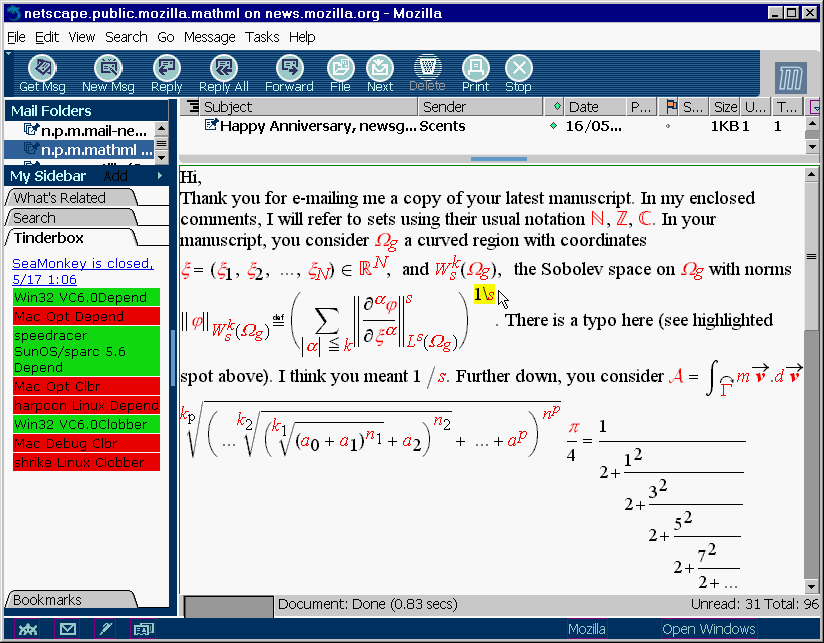Click the Mac Opt Depend entry
The height and width of the screenshot is (643, 824).
86,316
